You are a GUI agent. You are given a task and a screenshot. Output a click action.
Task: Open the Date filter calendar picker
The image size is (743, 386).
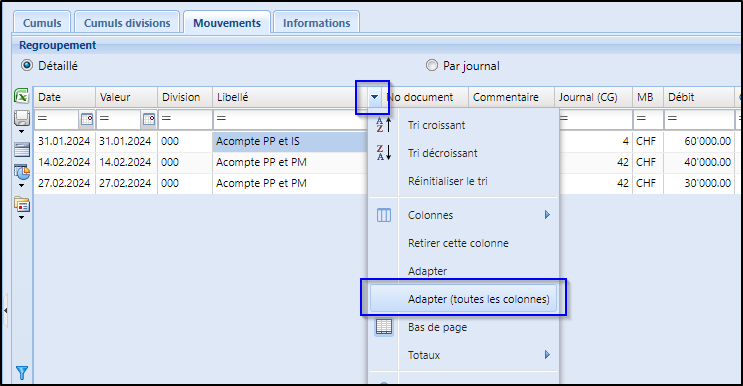(x=87, y=119)
